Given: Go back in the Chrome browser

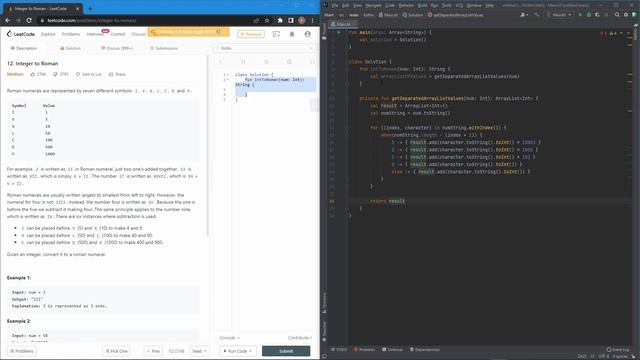Looking at the screenshot, I should tap(8, 20).
